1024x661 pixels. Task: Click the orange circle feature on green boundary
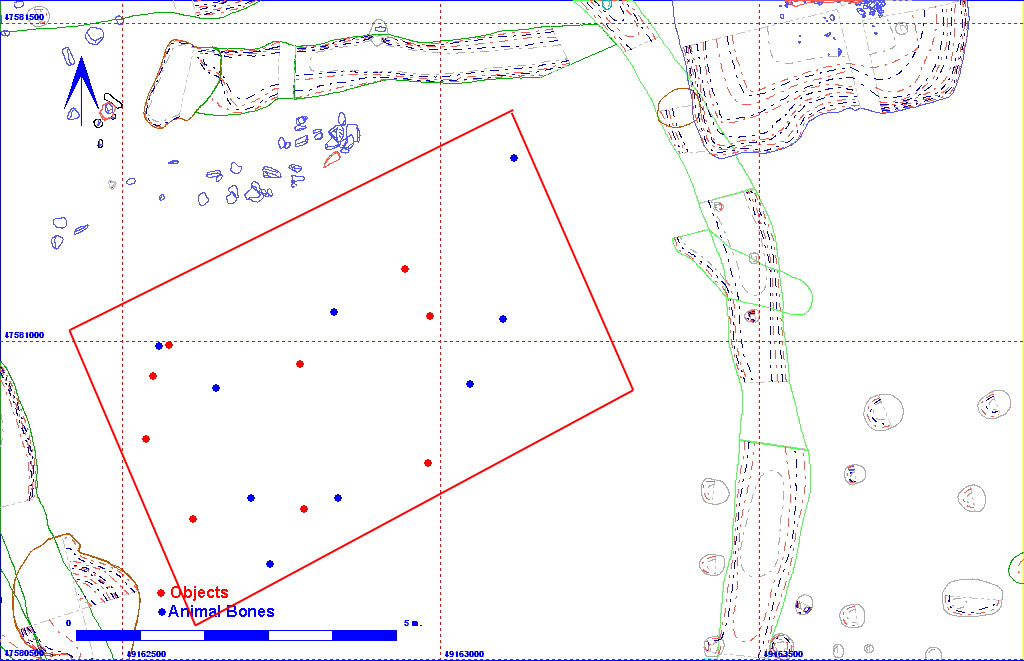676,107
